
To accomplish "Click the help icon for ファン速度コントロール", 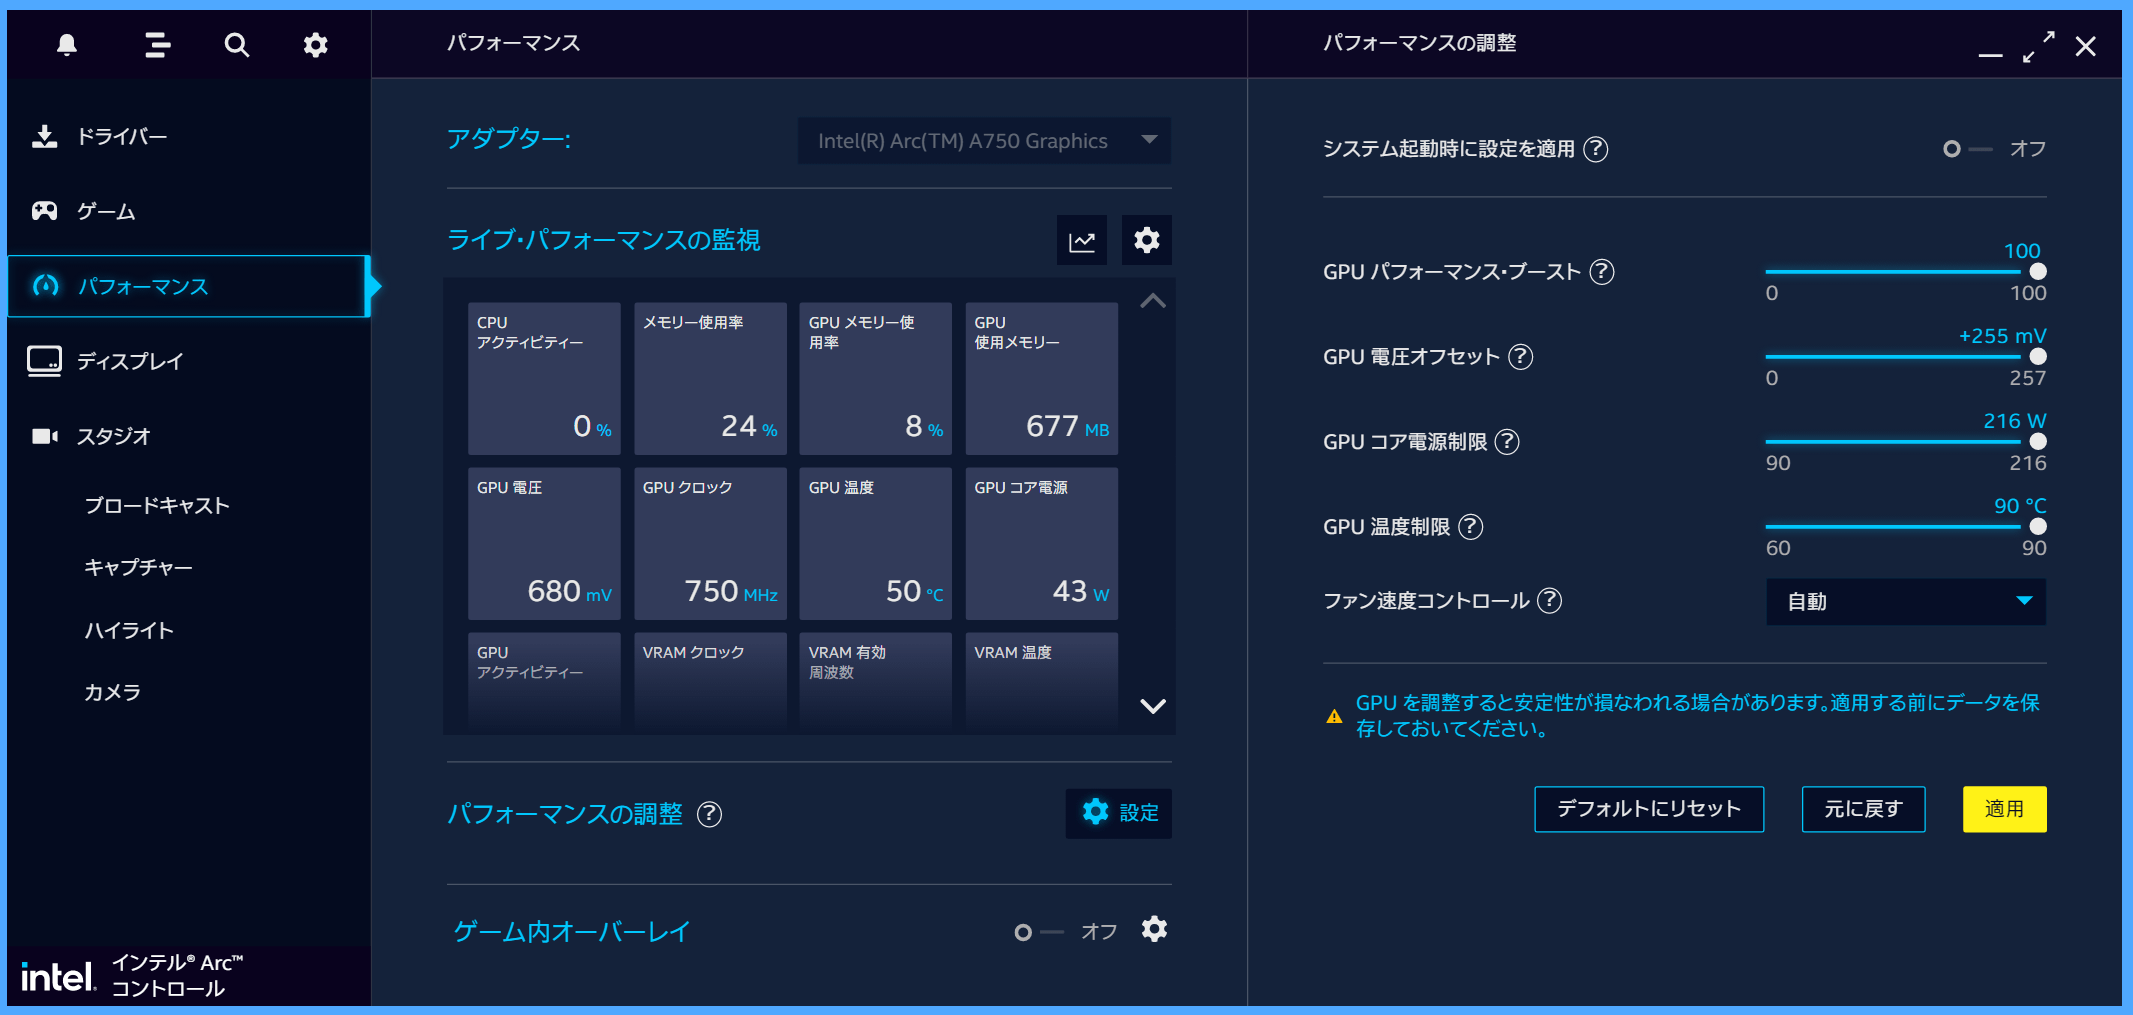I will [1549, 601].
